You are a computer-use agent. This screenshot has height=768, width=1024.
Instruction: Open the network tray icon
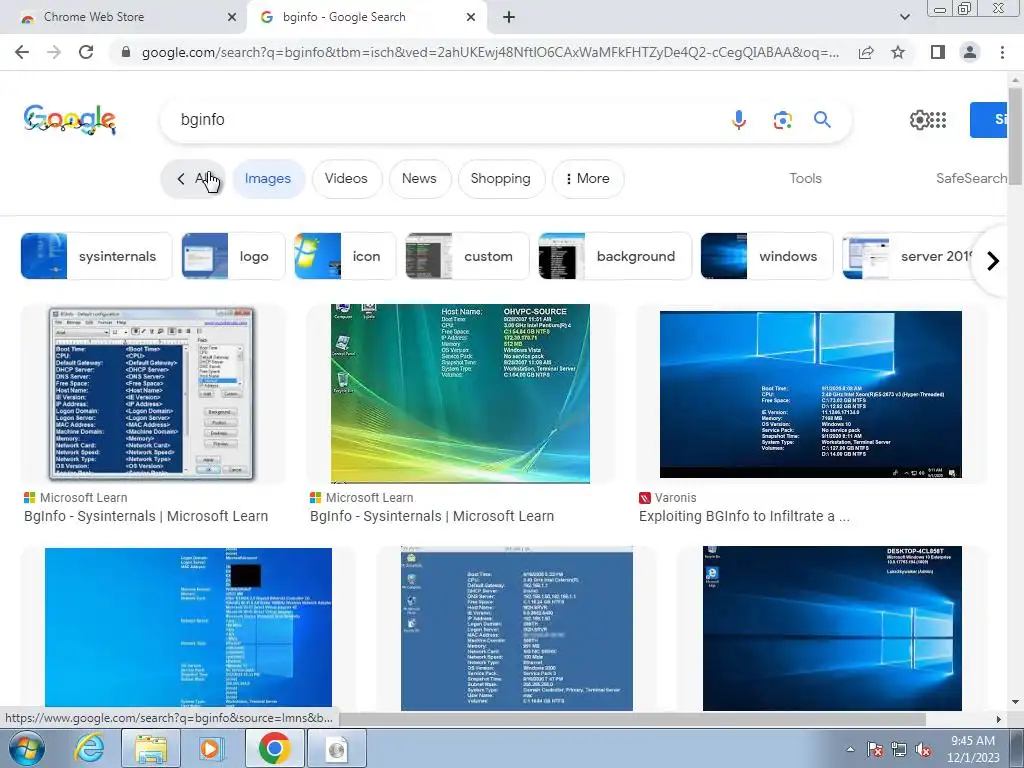(899, 749)
